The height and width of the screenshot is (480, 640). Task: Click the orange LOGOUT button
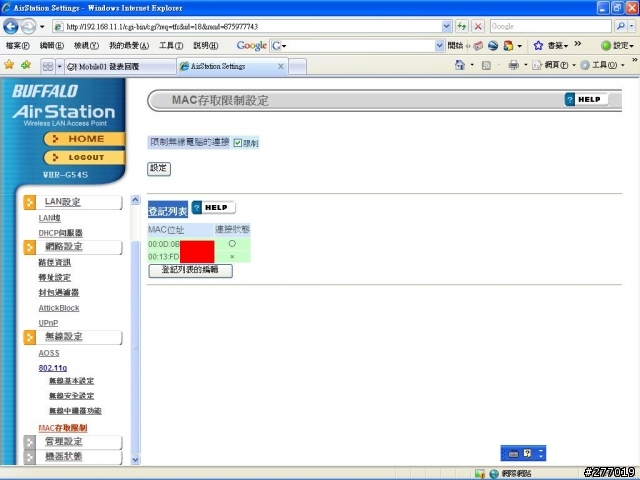pyautogui.click(x=84, y=157)
